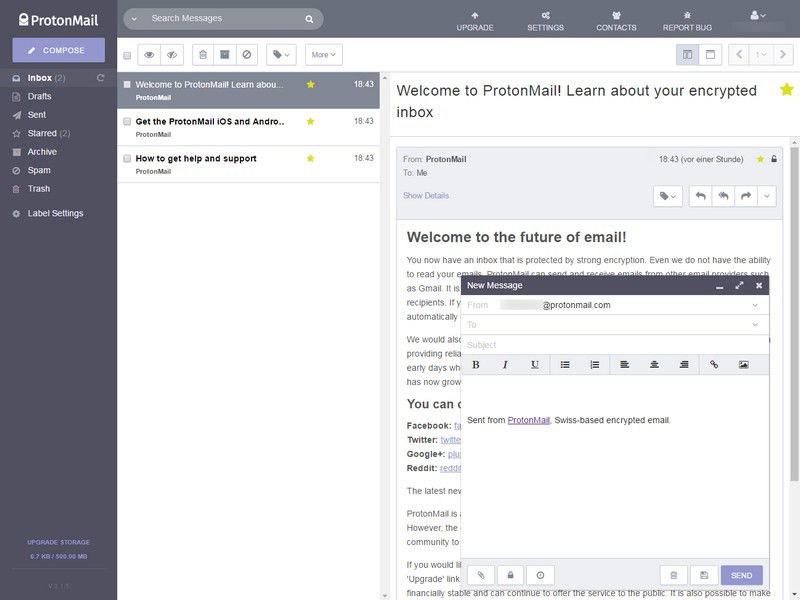
Task: Click the Subject field
Action: [x=615, y=345]
